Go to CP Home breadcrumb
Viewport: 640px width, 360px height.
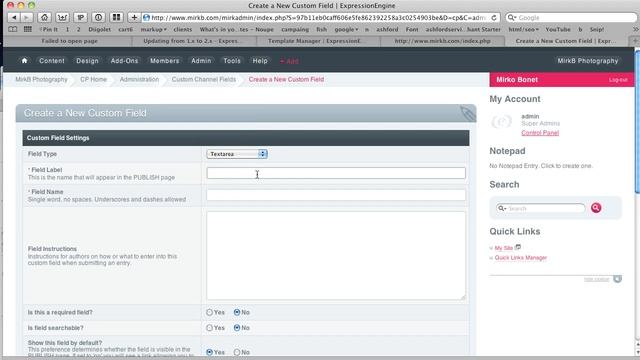93,79
